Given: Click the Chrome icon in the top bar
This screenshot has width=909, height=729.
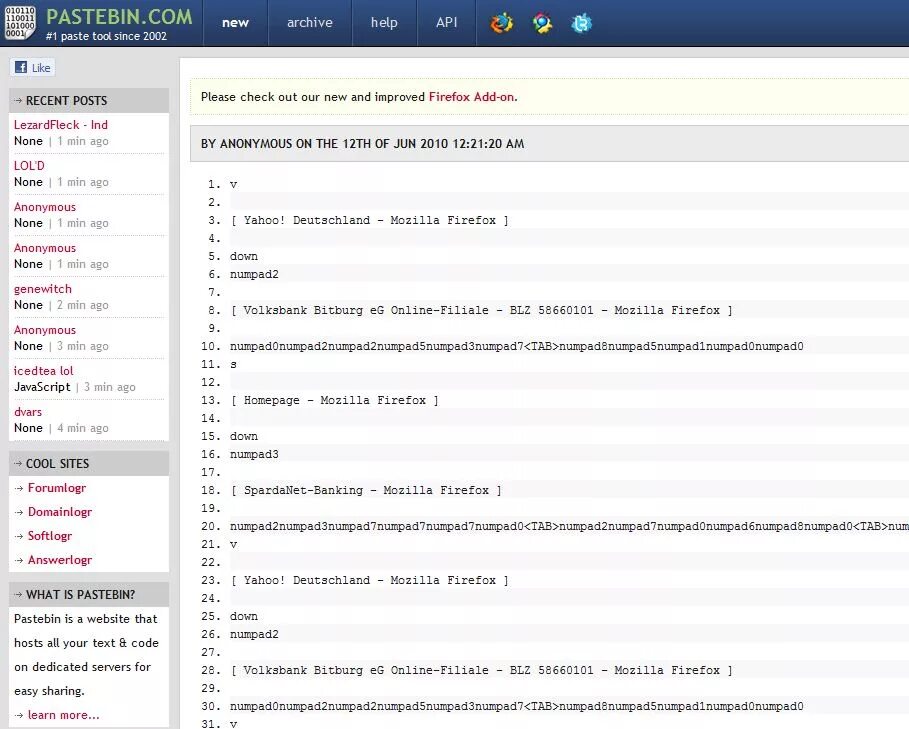Looking at the screenshot, I should pyautogui.click(x=543, y=23).
